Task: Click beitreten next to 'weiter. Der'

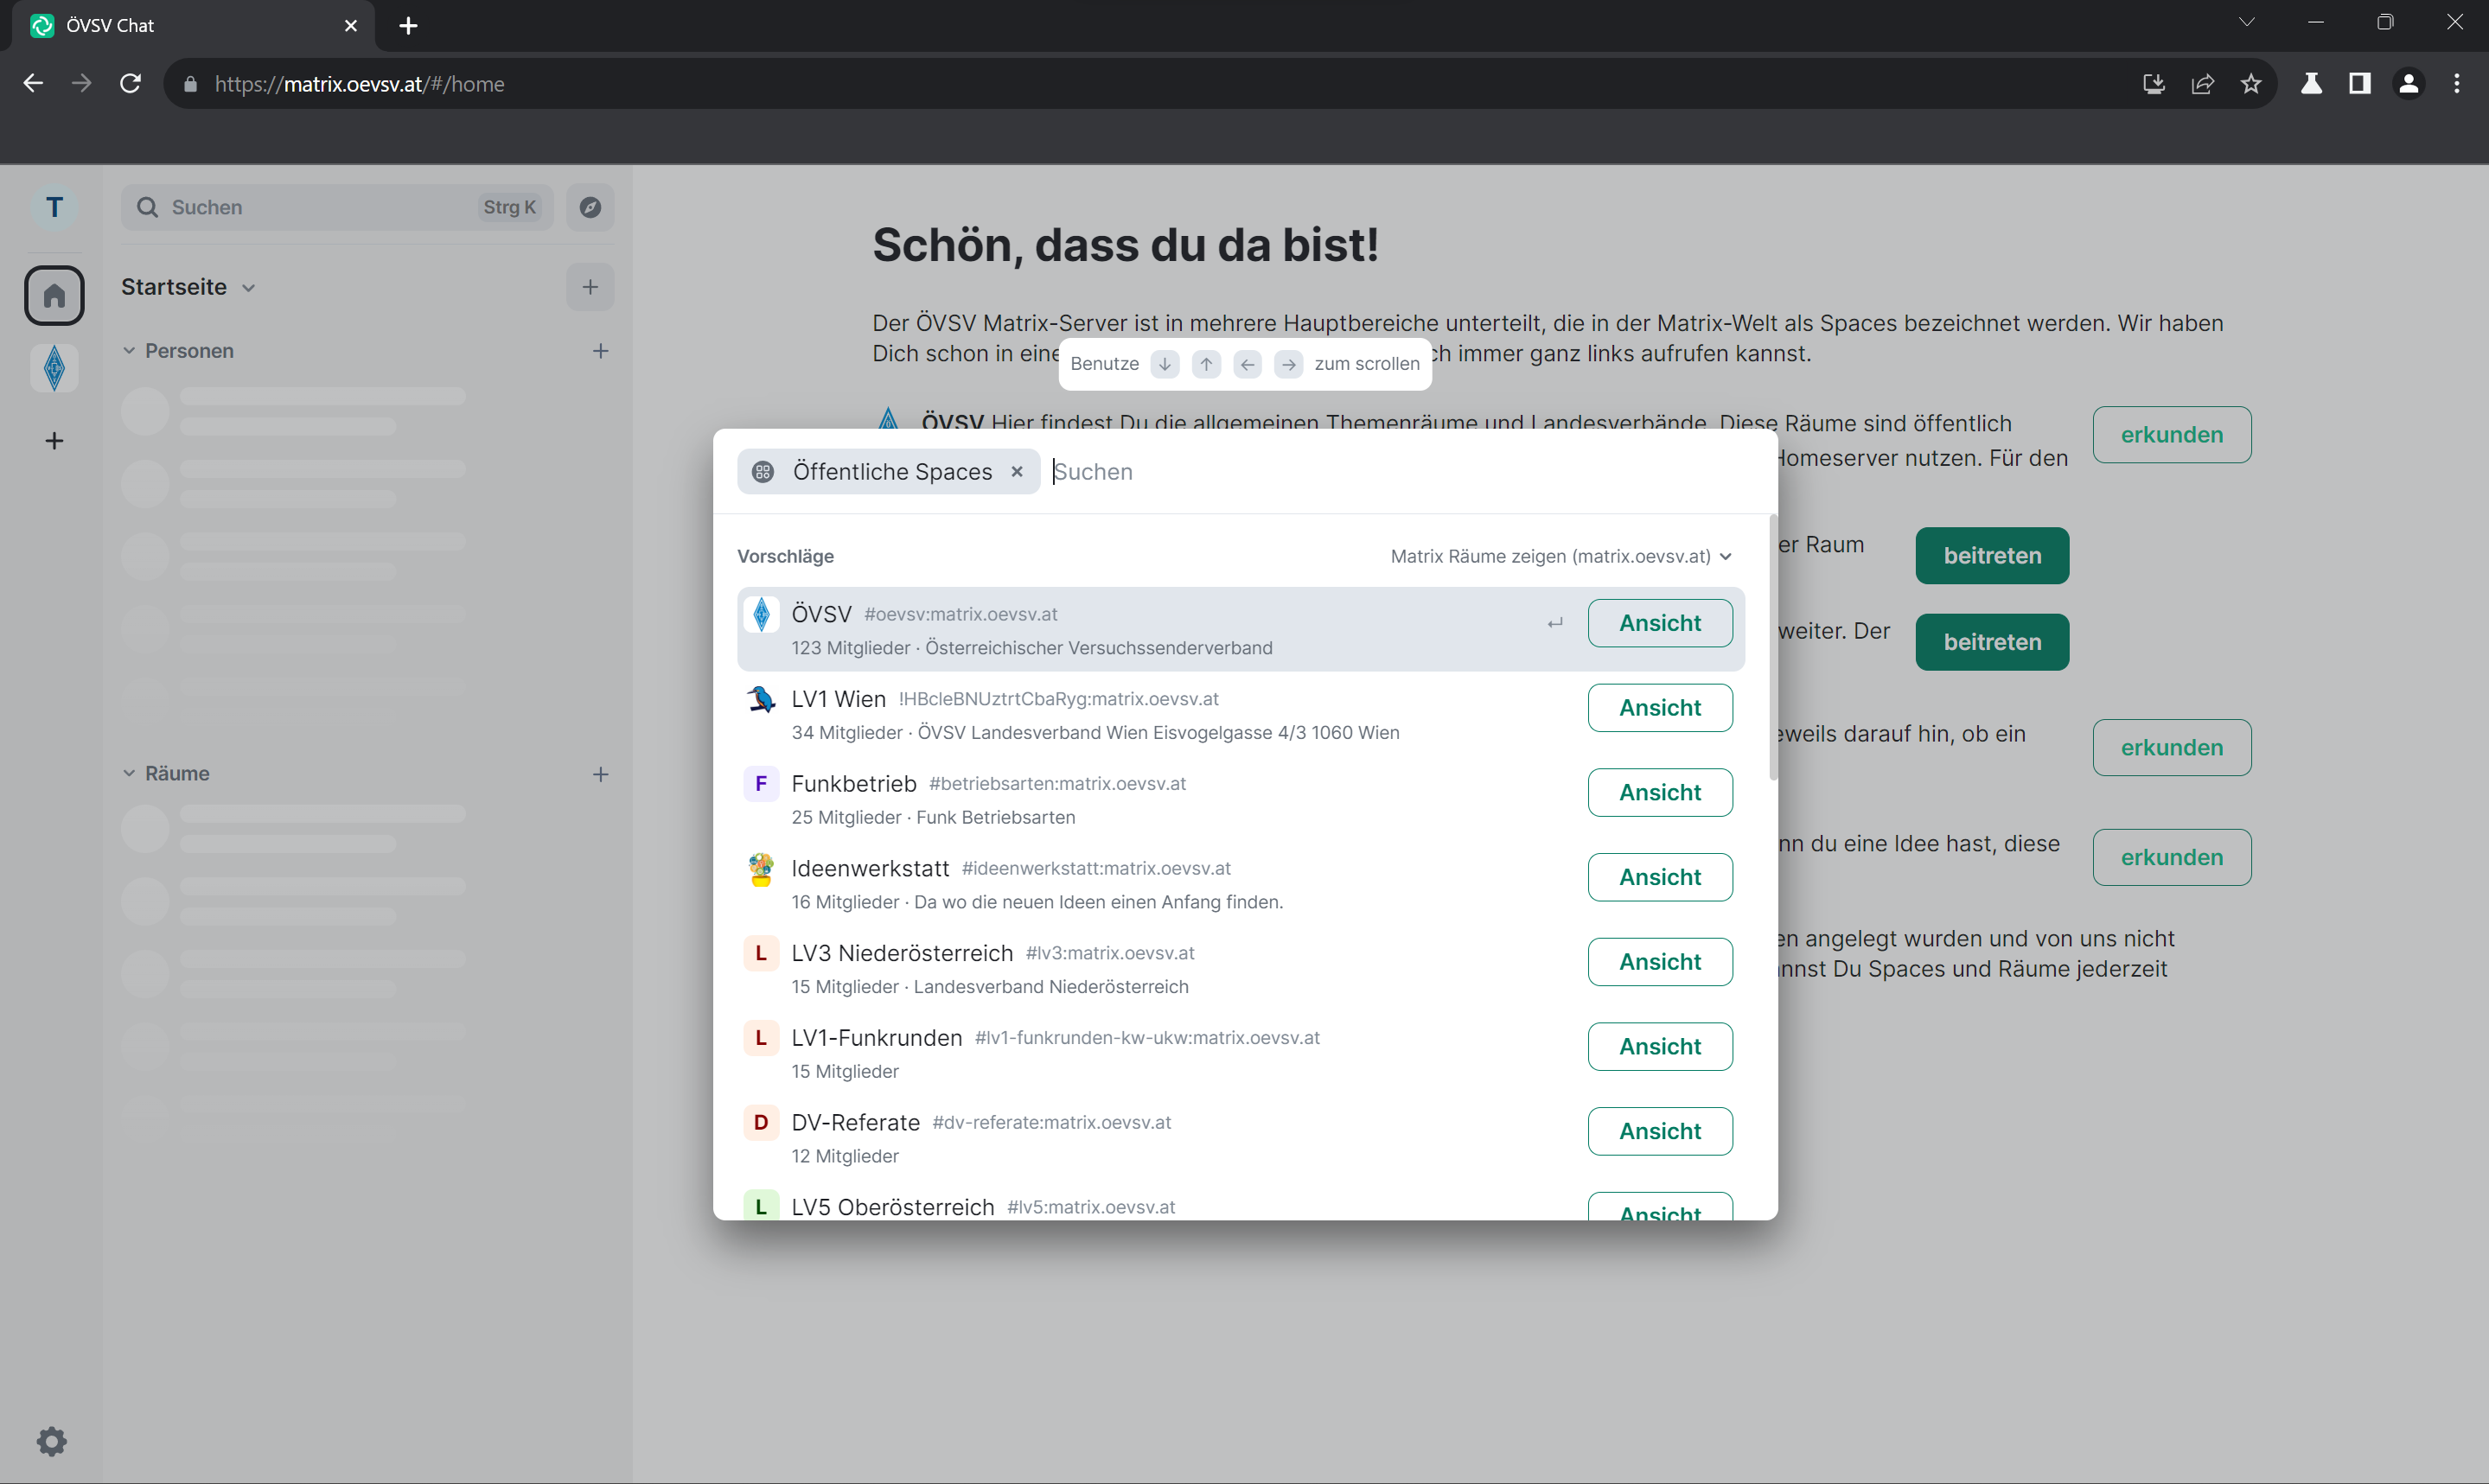Action: tap(1992, 642)
